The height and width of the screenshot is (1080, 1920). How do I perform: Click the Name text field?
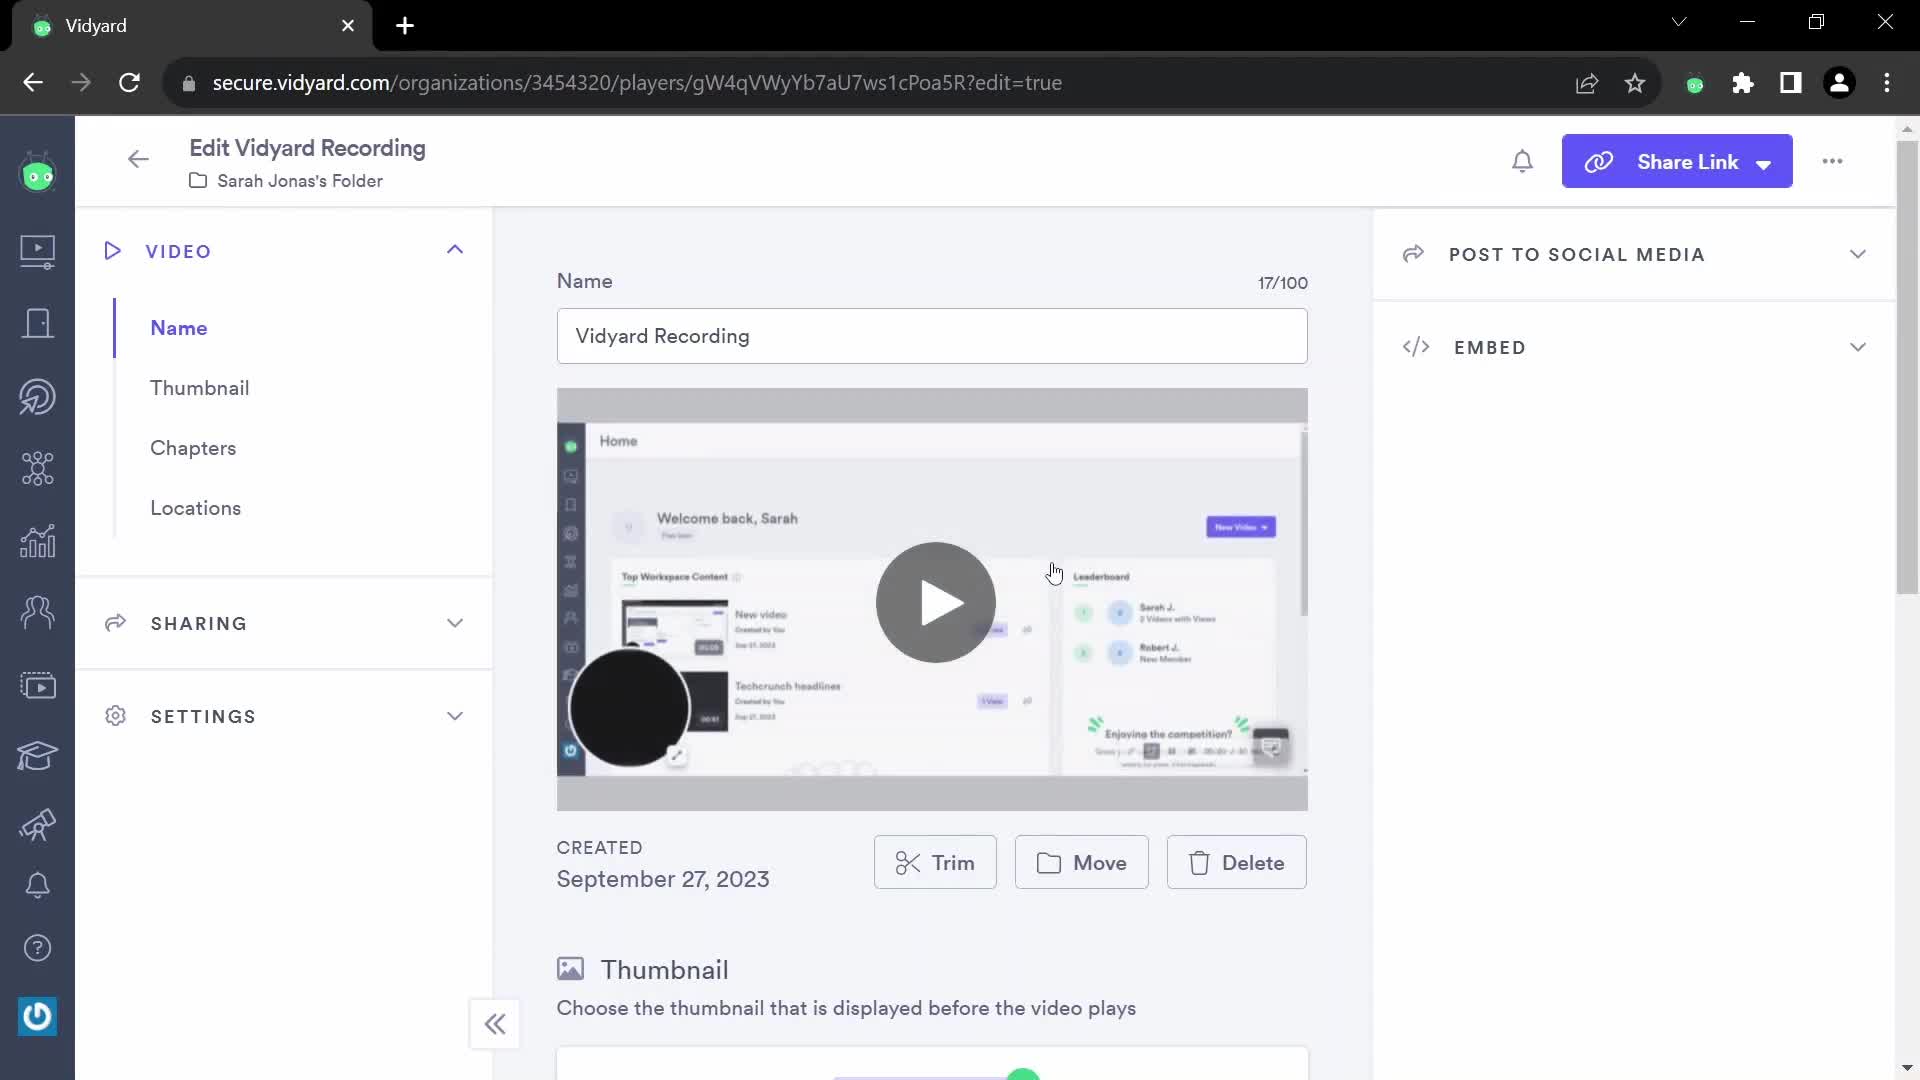932,336
